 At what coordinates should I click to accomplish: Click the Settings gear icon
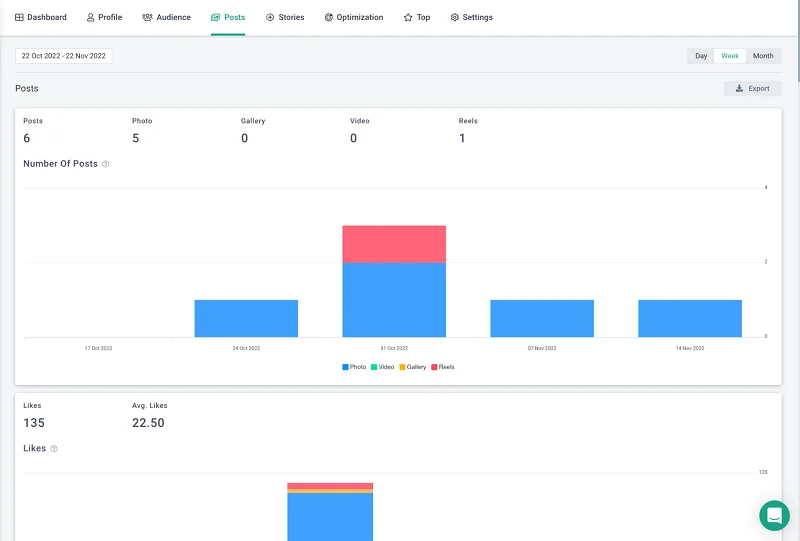click(x=455, y=18)
